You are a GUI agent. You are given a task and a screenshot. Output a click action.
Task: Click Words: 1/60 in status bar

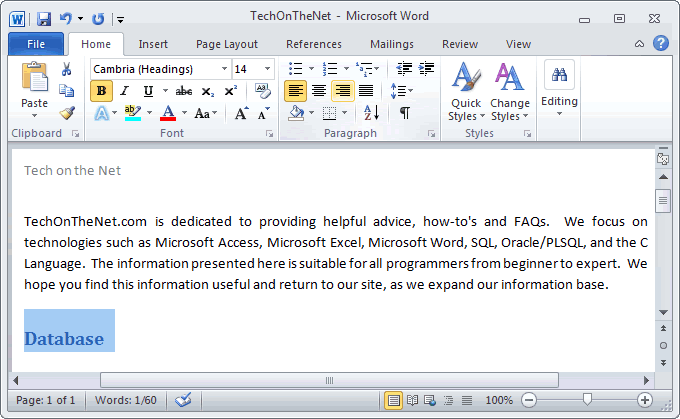(126, 400)
